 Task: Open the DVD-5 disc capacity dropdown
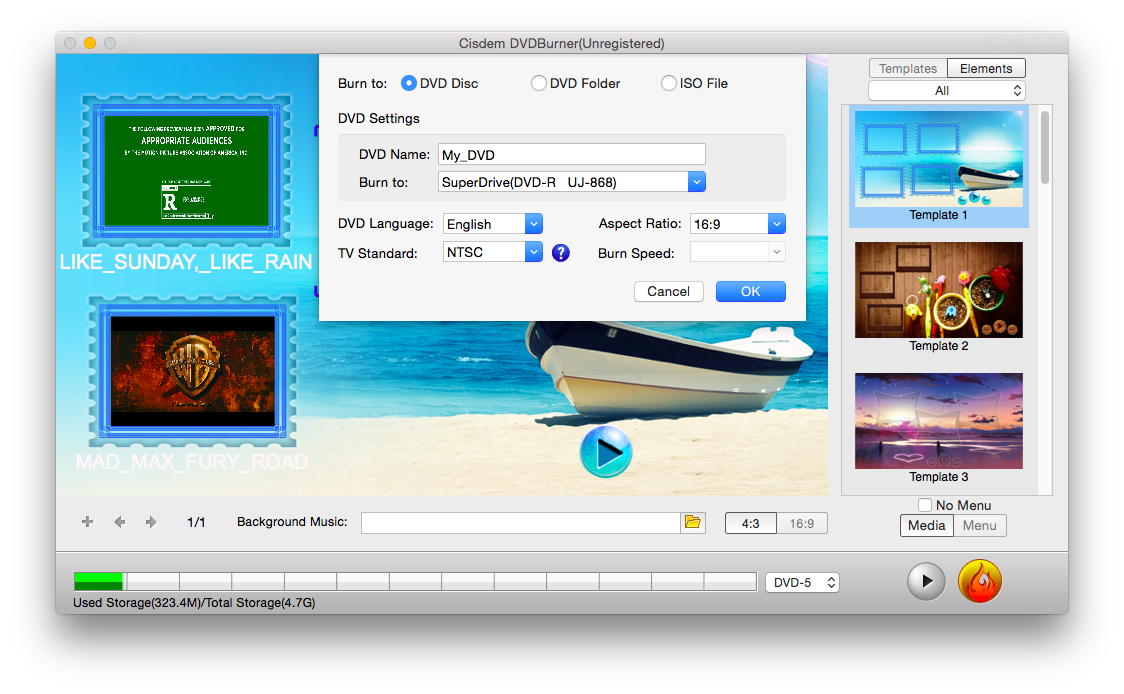coord(802,581)
